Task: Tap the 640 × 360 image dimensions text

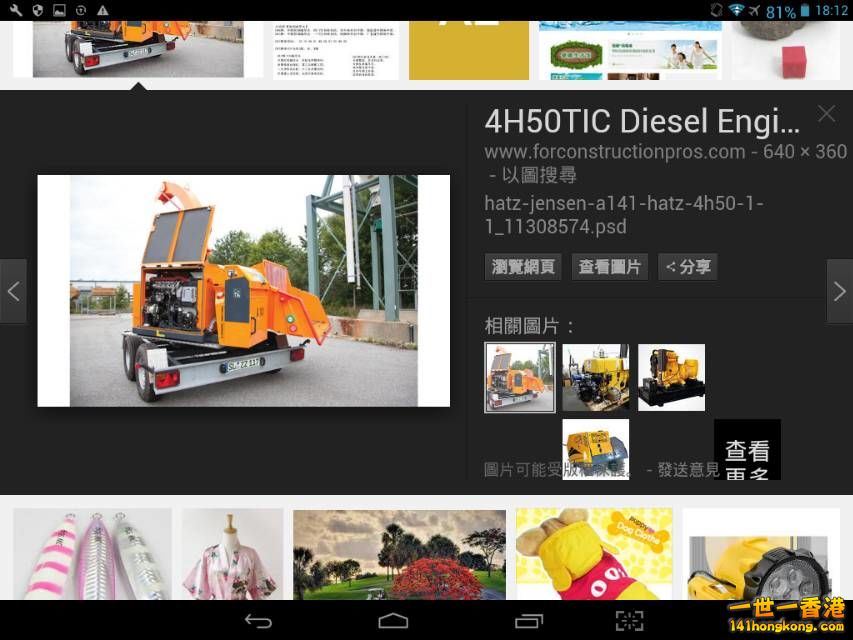Action: click(805, 151)
